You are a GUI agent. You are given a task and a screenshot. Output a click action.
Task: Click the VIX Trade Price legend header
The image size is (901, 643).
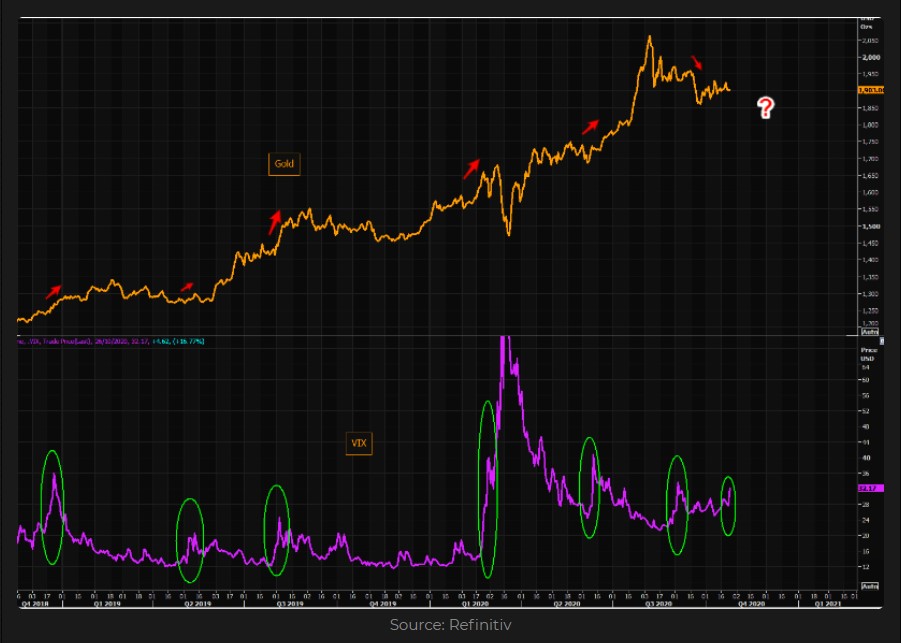click(111, 341)
